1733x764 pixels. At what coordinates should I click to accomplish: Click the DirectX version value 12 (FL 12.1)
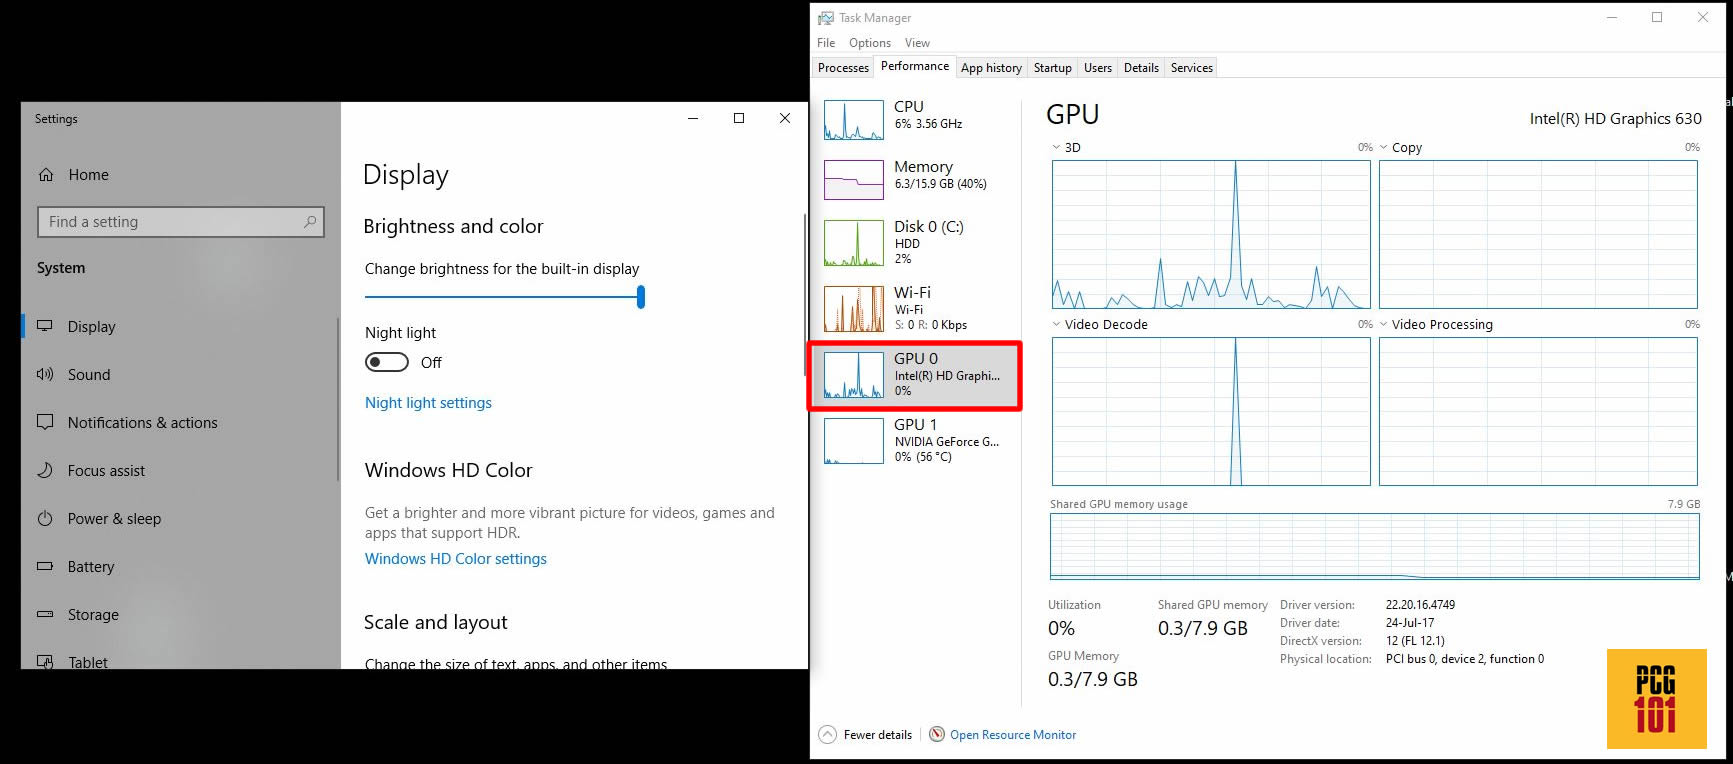point(1415,641)
